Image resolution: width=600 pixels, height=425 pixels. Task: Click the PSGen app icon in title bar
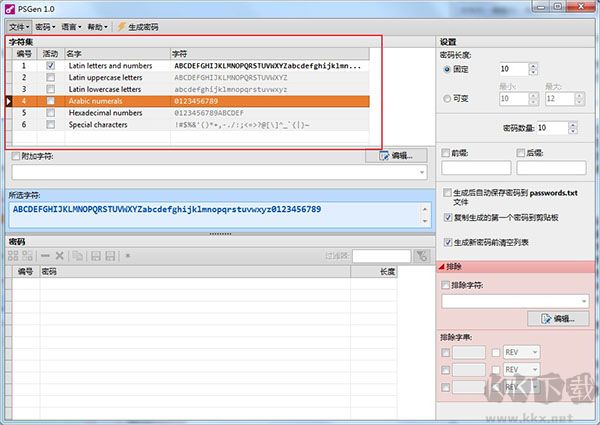[x=10, y=9]
